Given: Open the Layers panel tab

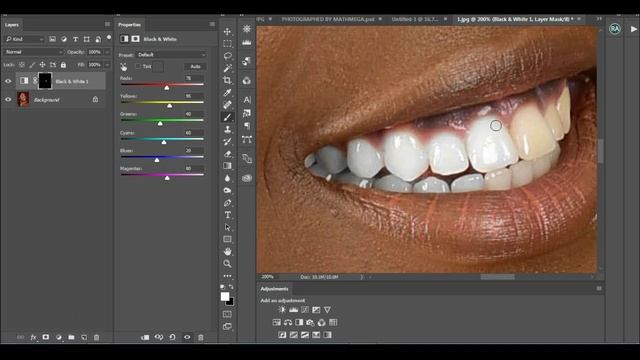Looking at the screenshot, I should coord(12,25).
